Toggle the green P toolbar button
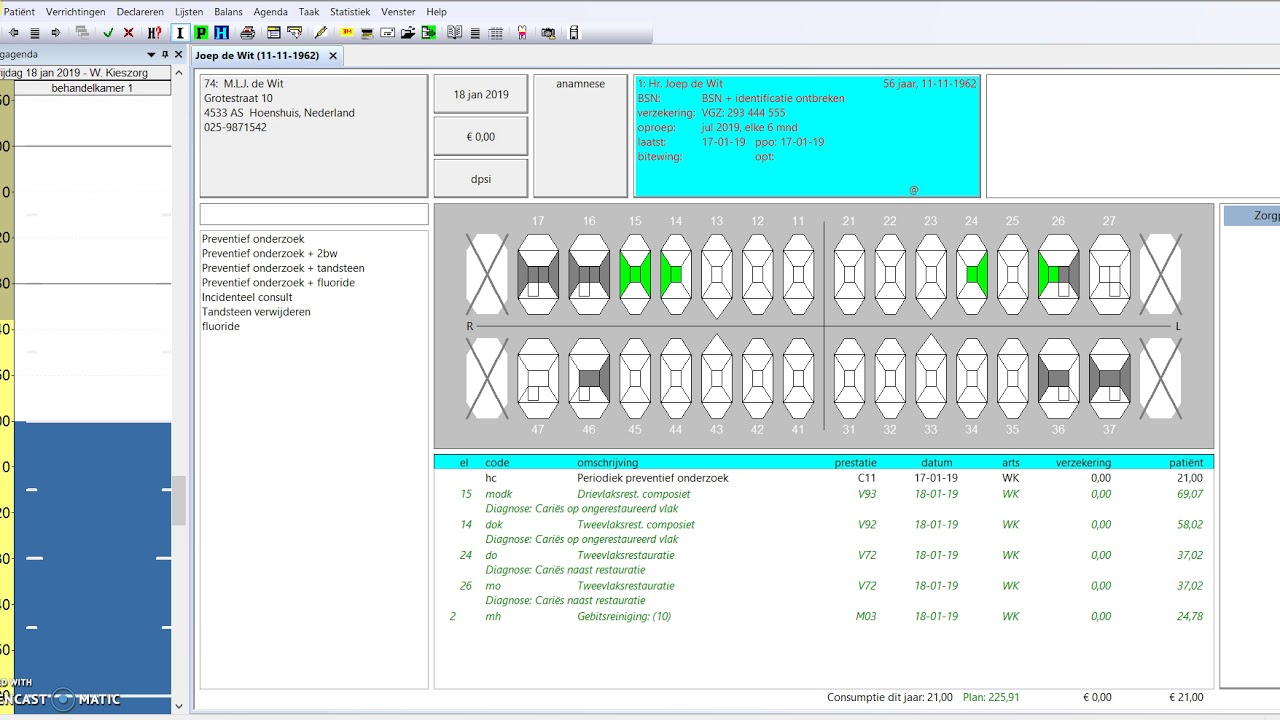The height and width of the screenshot is (720, 1280). point(201,33)
